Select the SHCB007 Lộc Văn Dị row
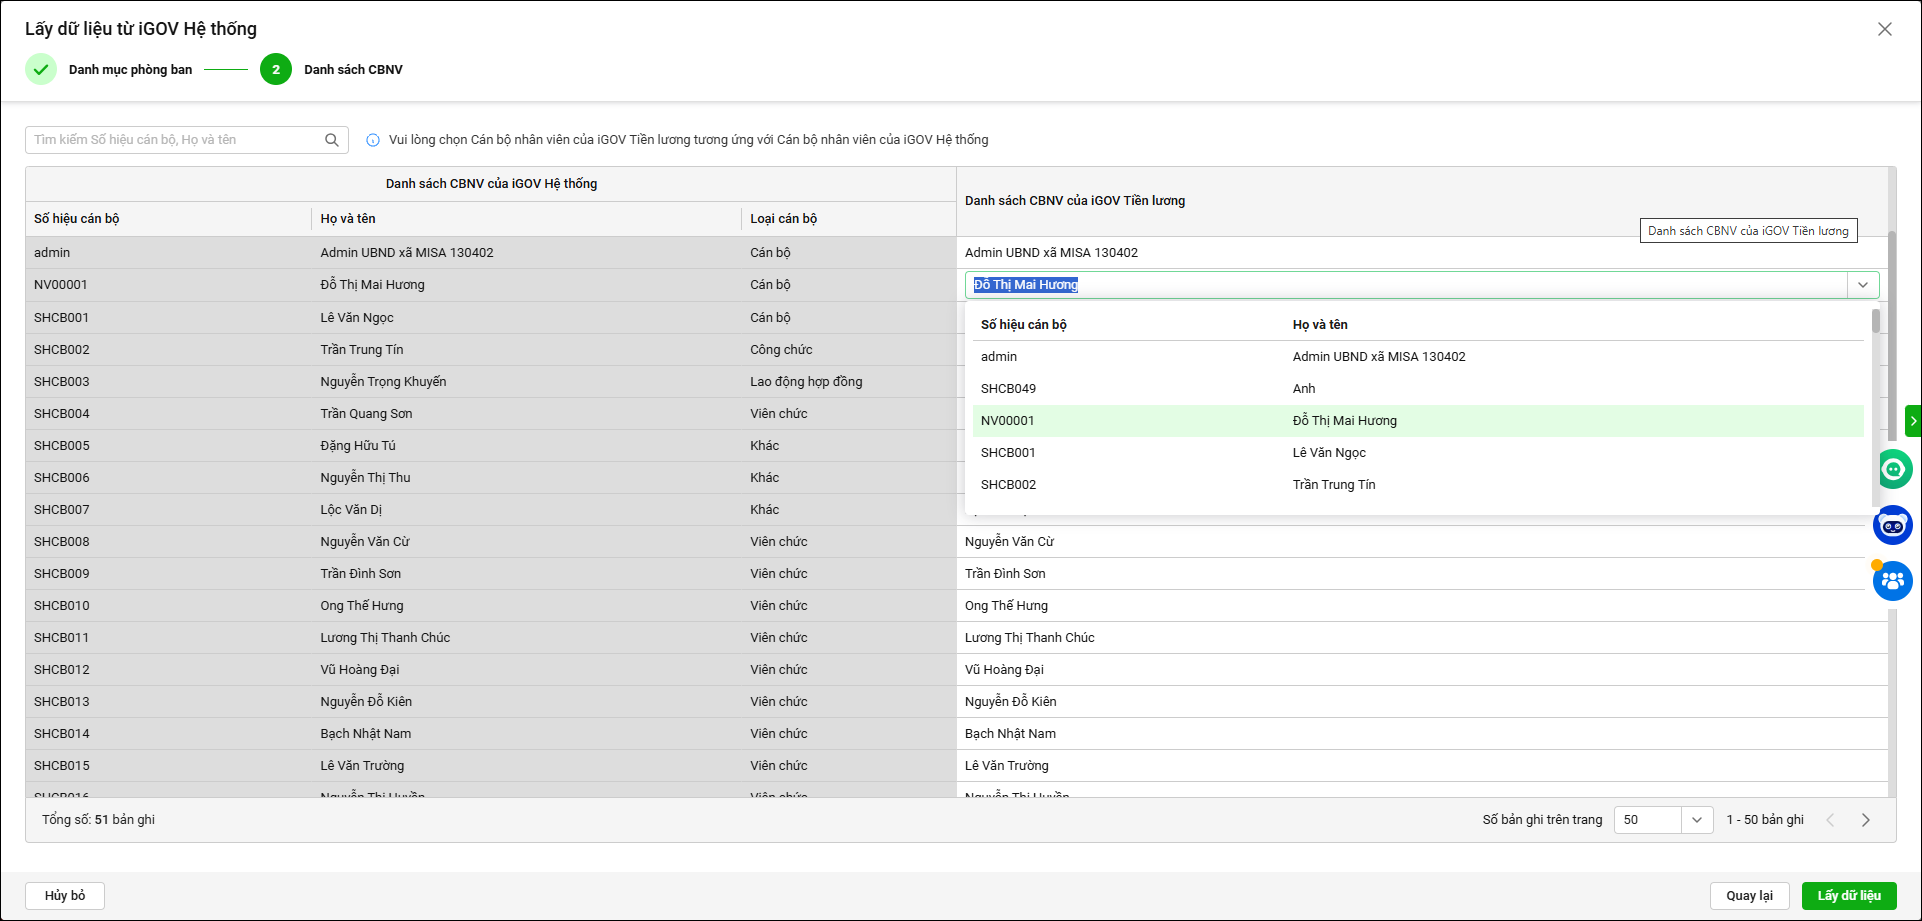Screen dimensions: 1922x921 [x=491, y=510]
